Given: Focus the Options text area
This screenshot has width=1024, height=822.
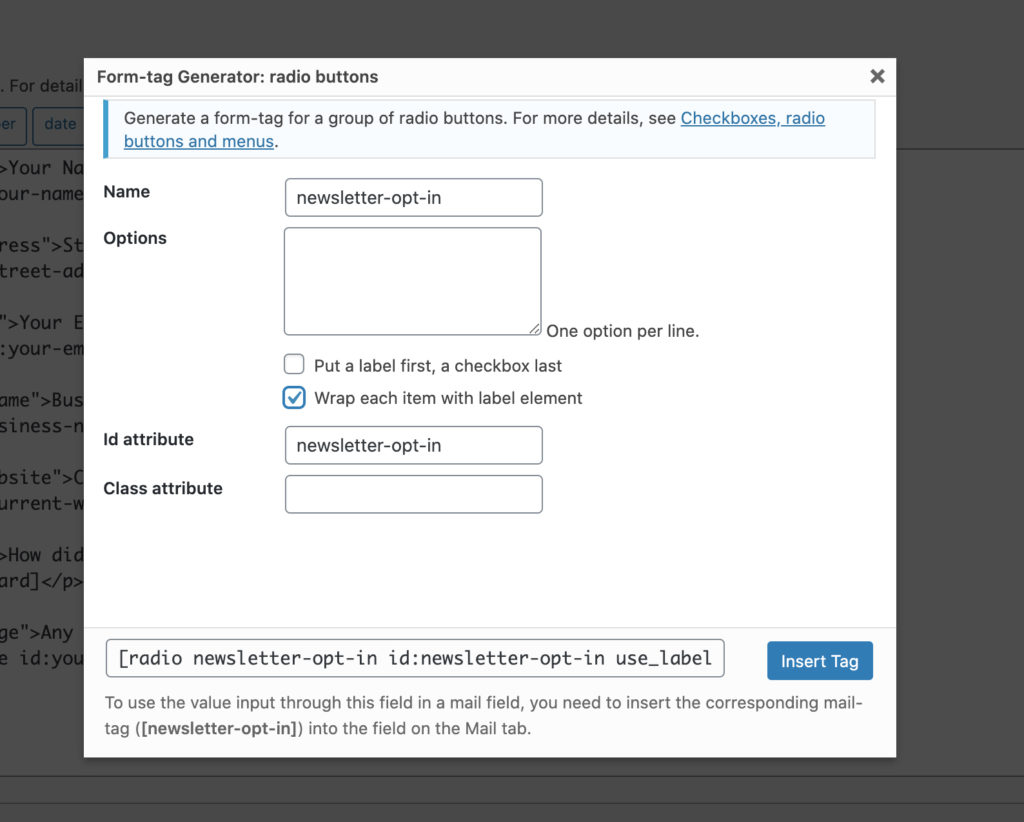Looking at the screenshot, I should pyautogui.click(x=413, y=281).
